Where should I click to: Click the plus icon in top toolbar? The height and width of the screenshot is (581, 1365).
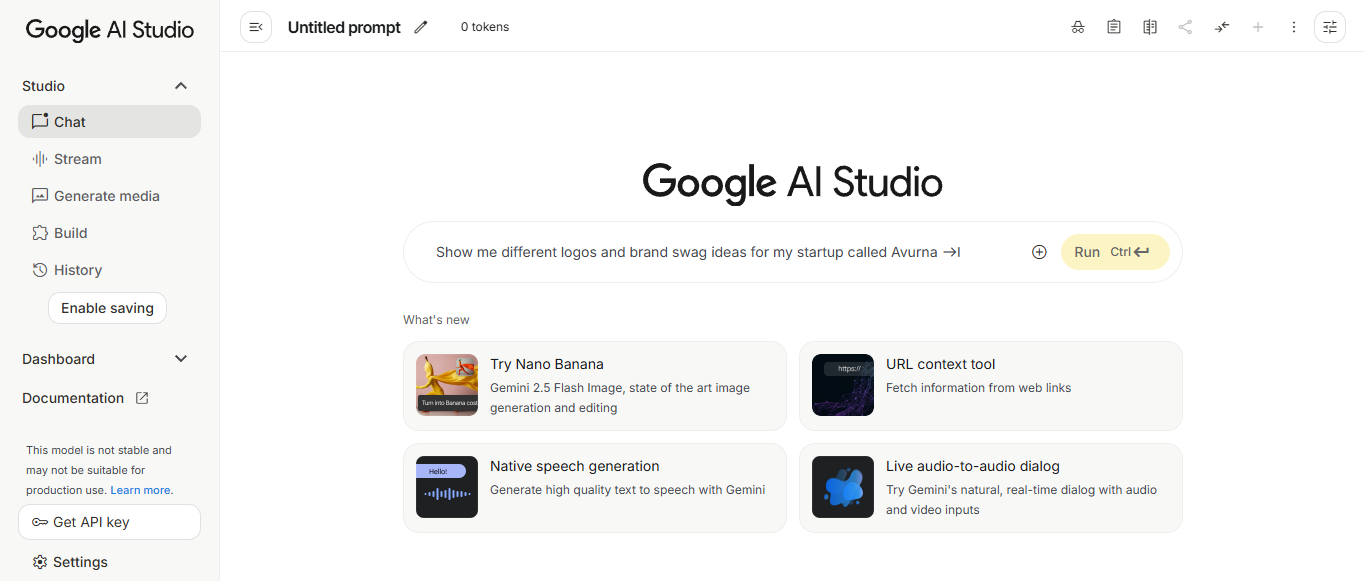pos(1258,27)
